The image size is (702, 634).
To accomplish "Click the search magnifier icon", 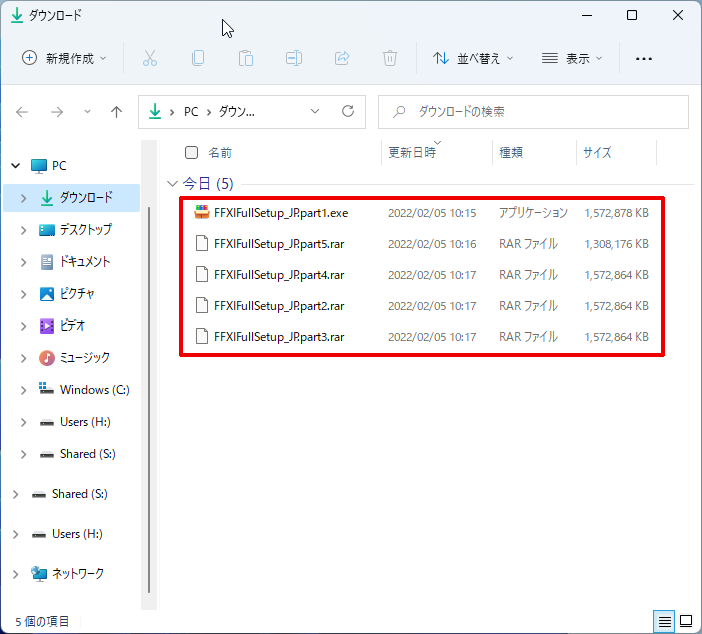I will coord(399,111).
